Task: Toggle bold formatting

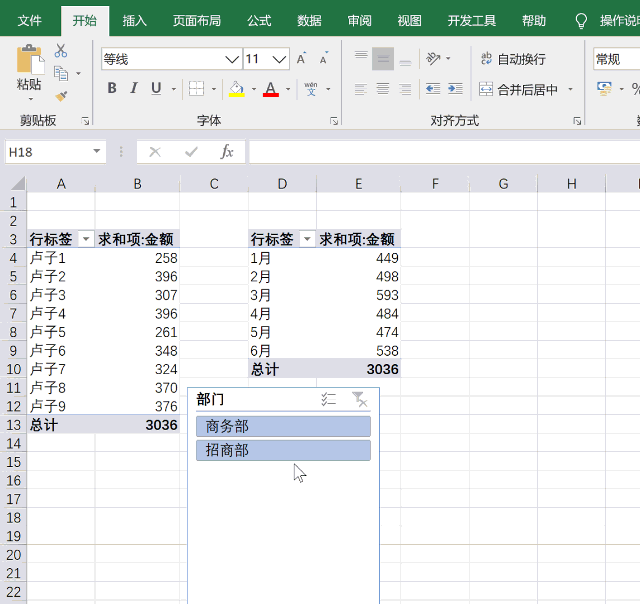Action: click(x=112, y=88)
